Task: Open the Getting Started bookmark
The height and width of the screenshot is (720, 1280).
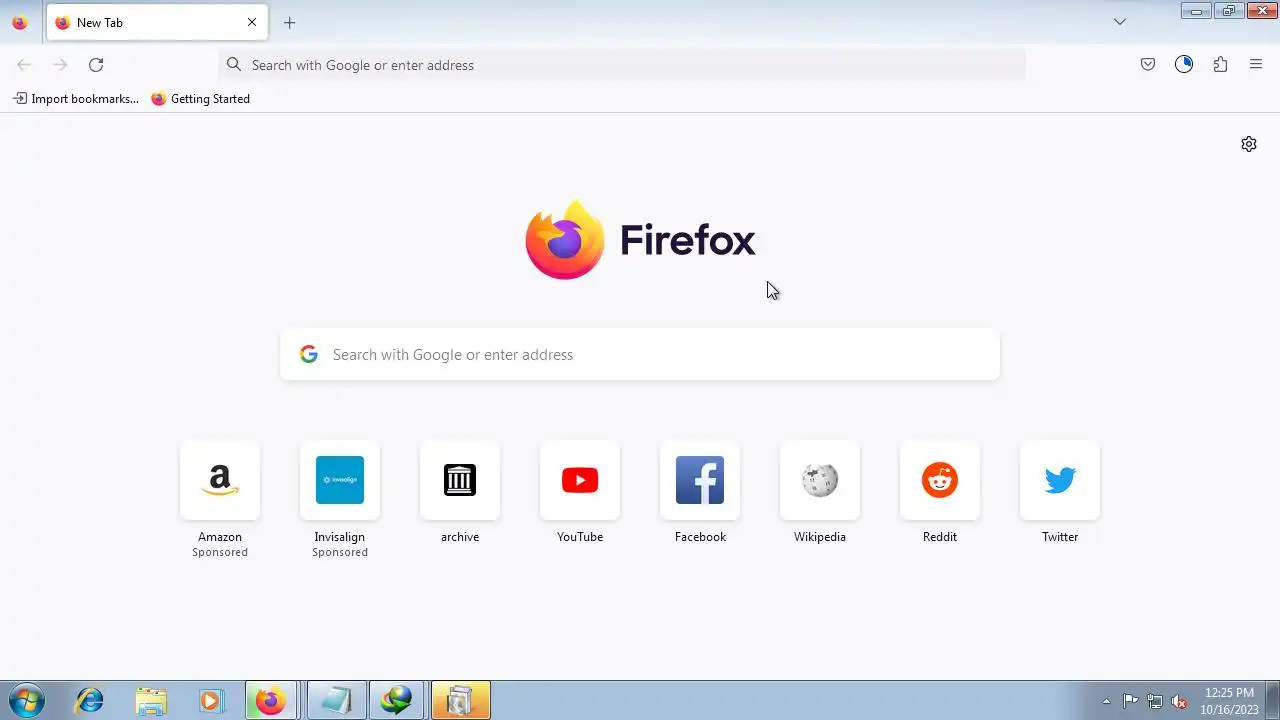Action: 200,99
